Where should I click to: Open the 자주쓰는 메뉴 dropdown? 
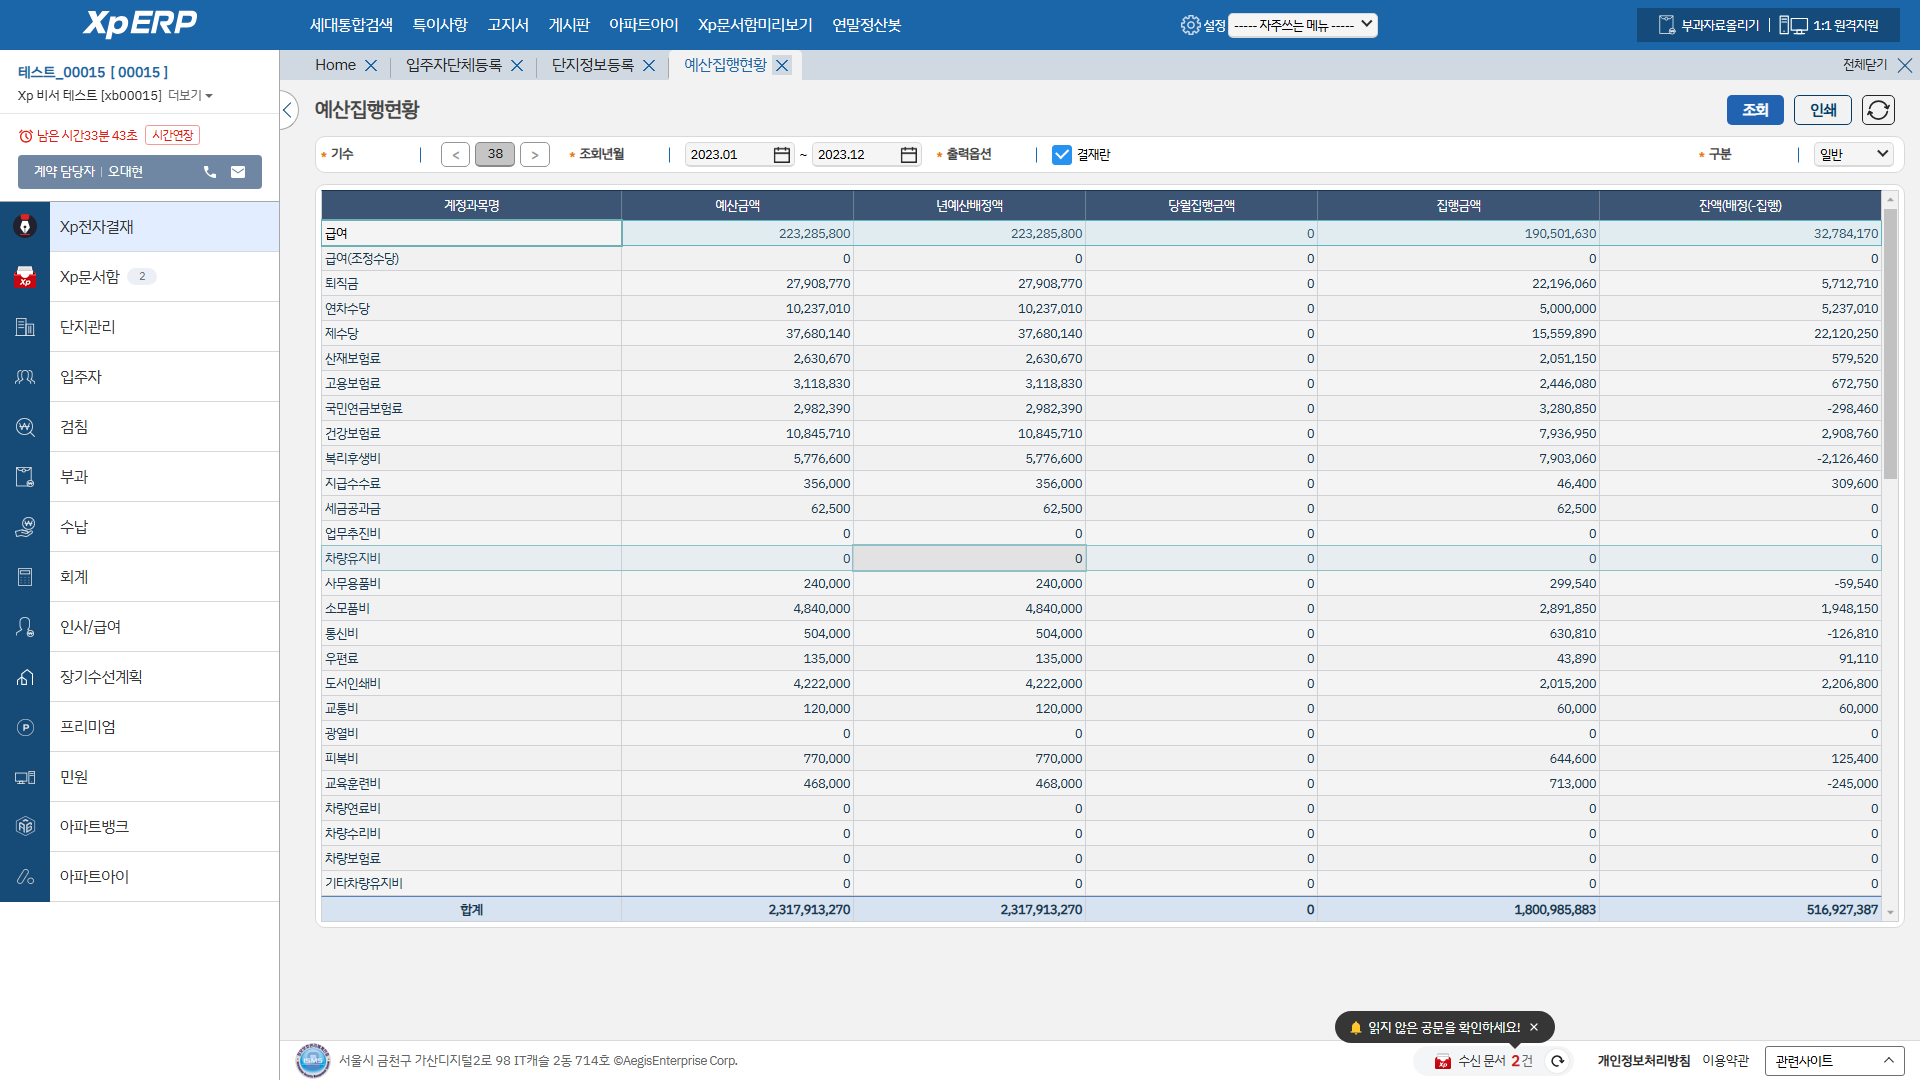click(1302, 25)
